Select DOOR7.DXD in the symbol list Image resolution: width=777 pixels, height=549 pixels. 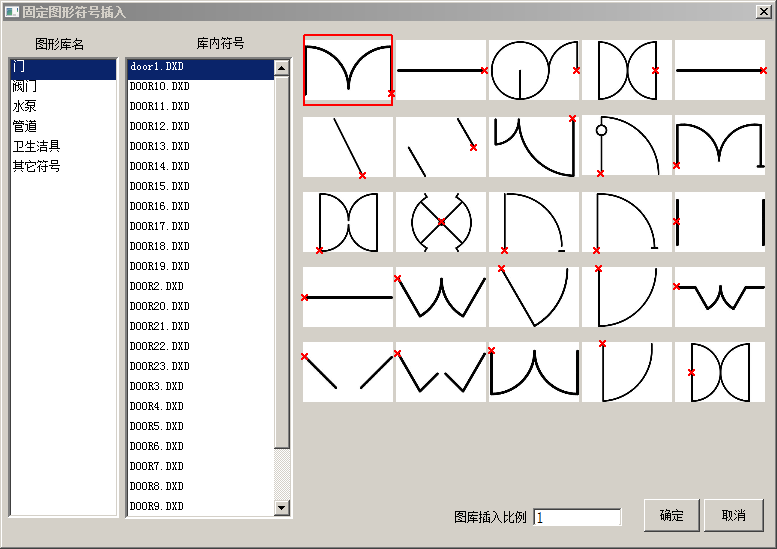(201, 466)
